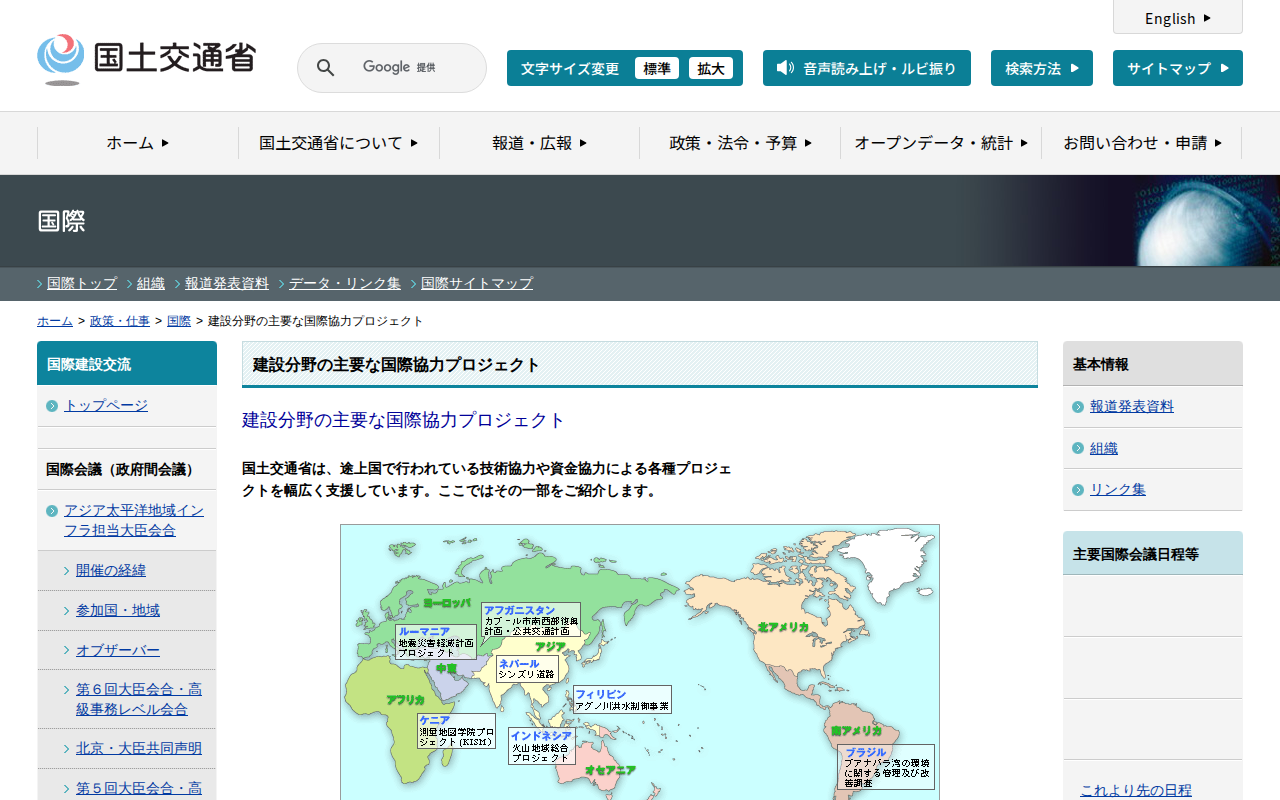Click chevron icon beside 開催の経緯

tap(67, 571)
